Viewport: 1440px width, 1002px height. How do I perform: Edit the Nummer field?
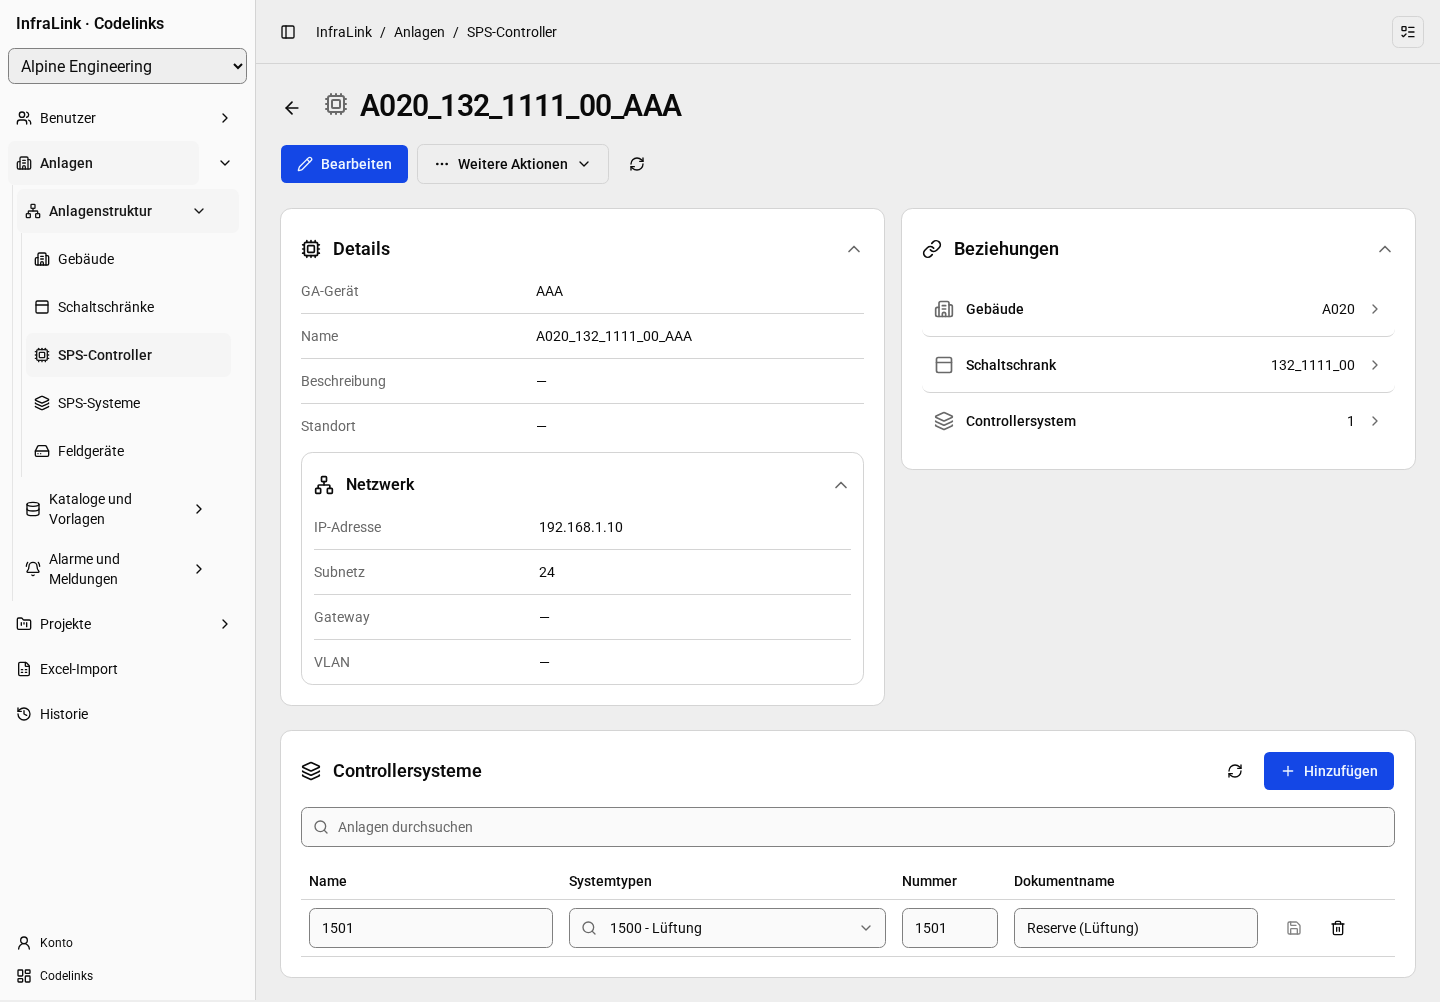click(x=950, y=928)
